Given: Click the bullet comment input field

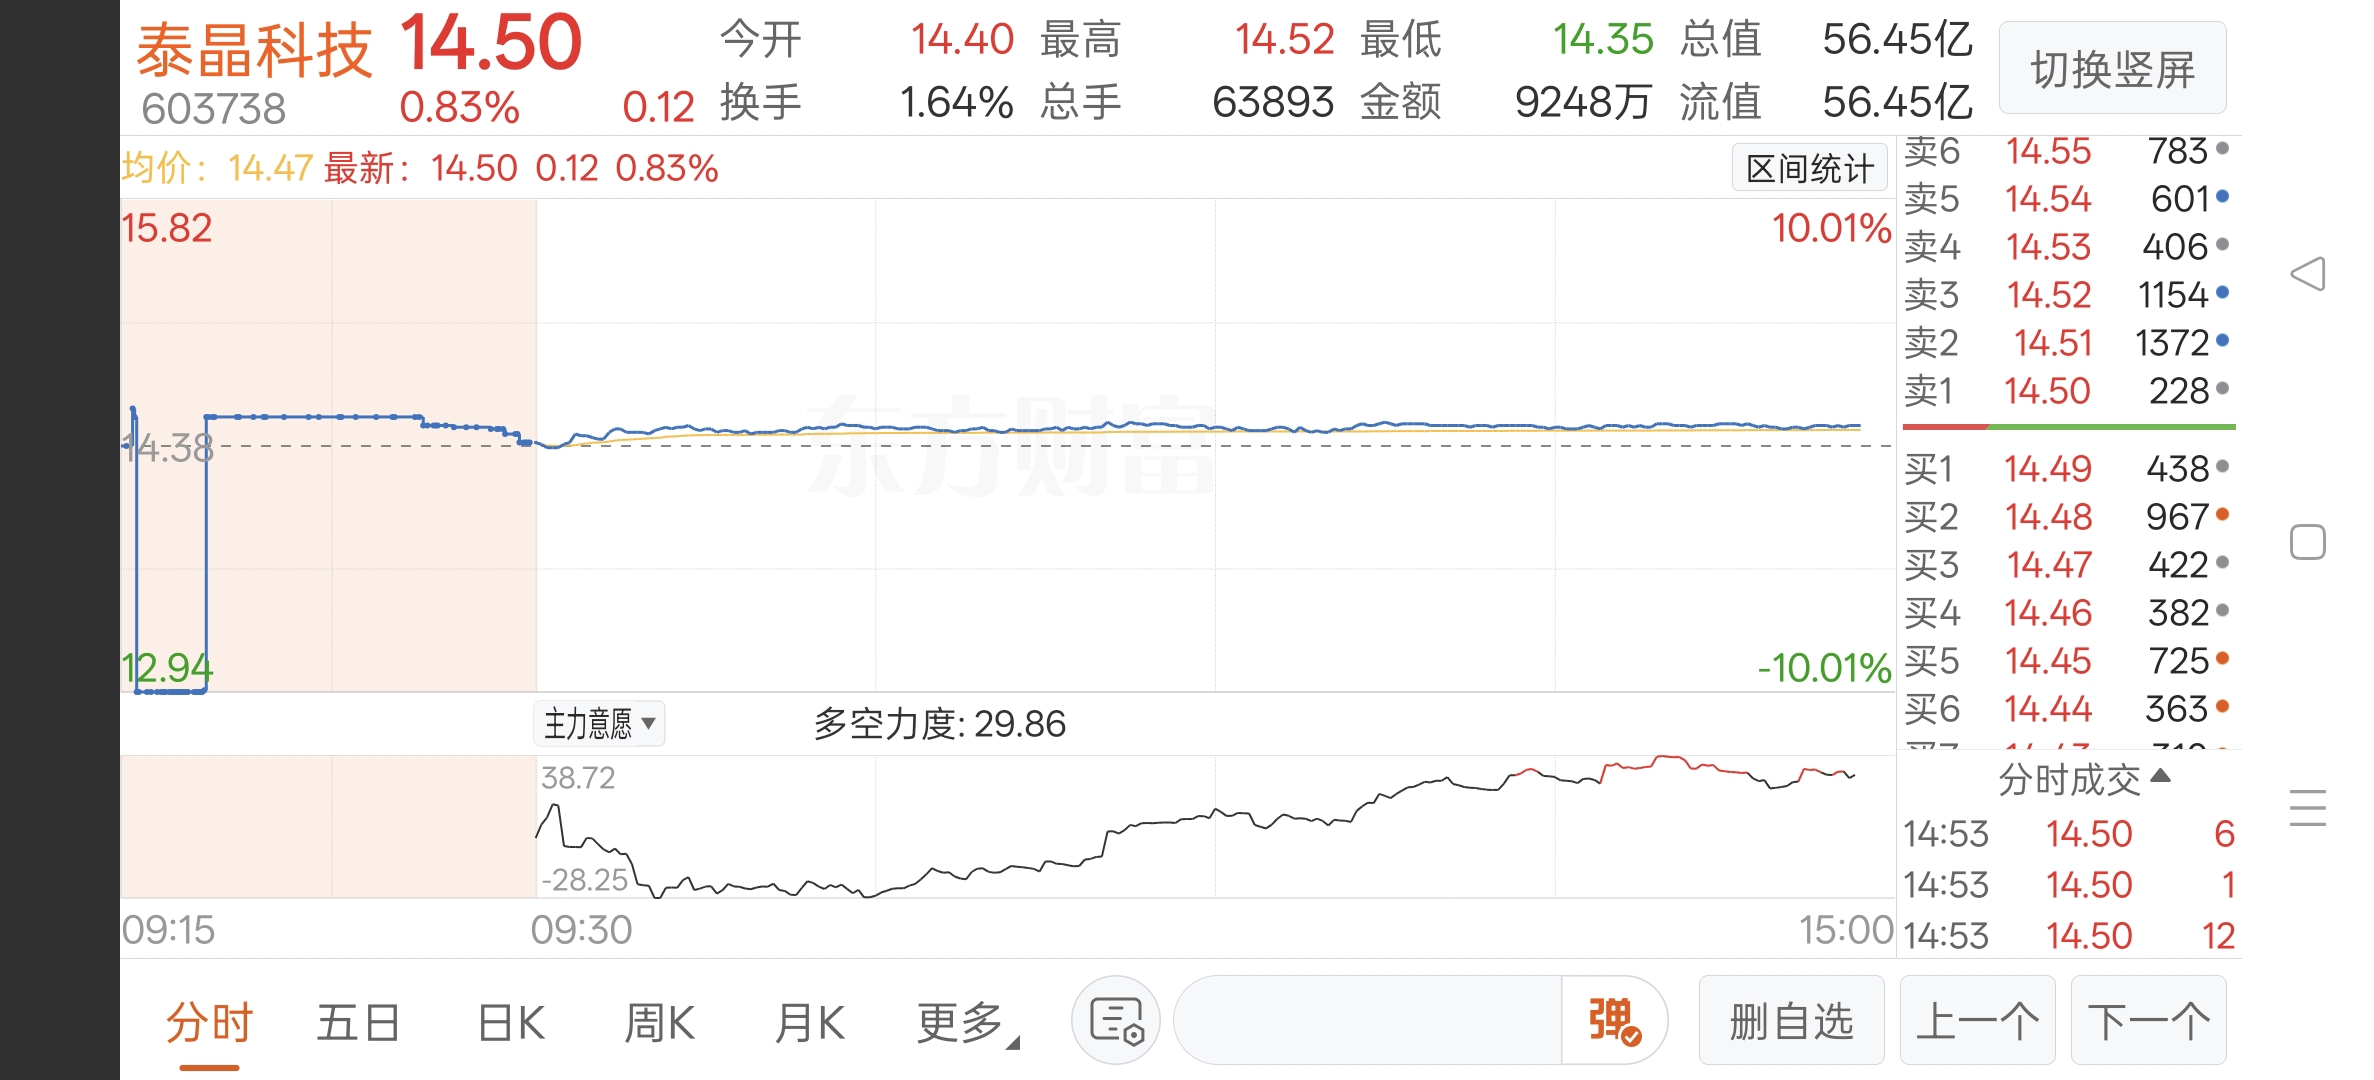Looking at the screenshot, I should 1367,1020.
